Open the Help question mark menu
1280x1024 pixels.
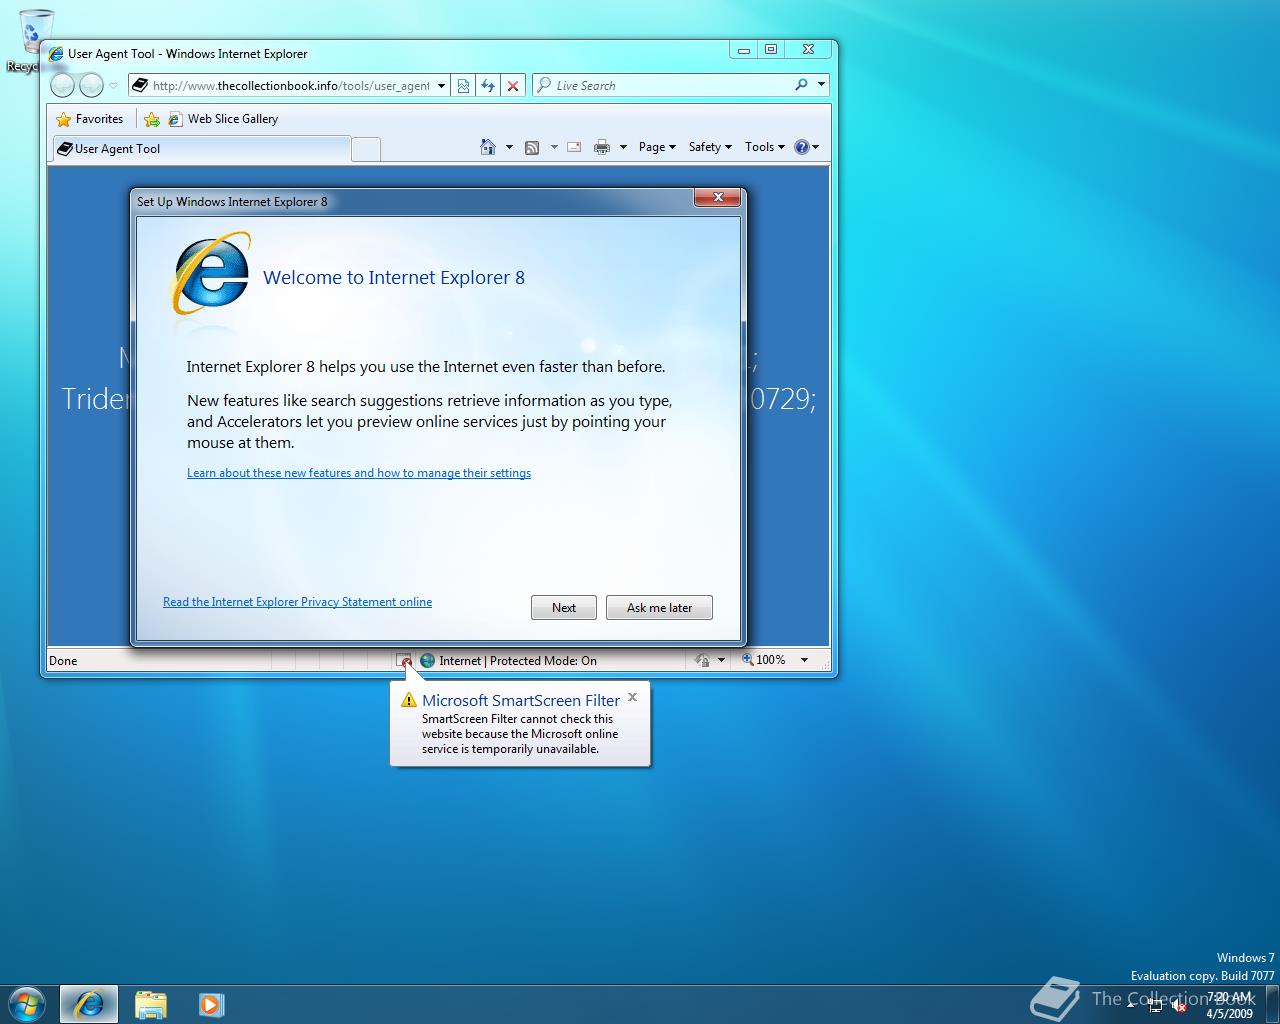(x=806, y=147)
